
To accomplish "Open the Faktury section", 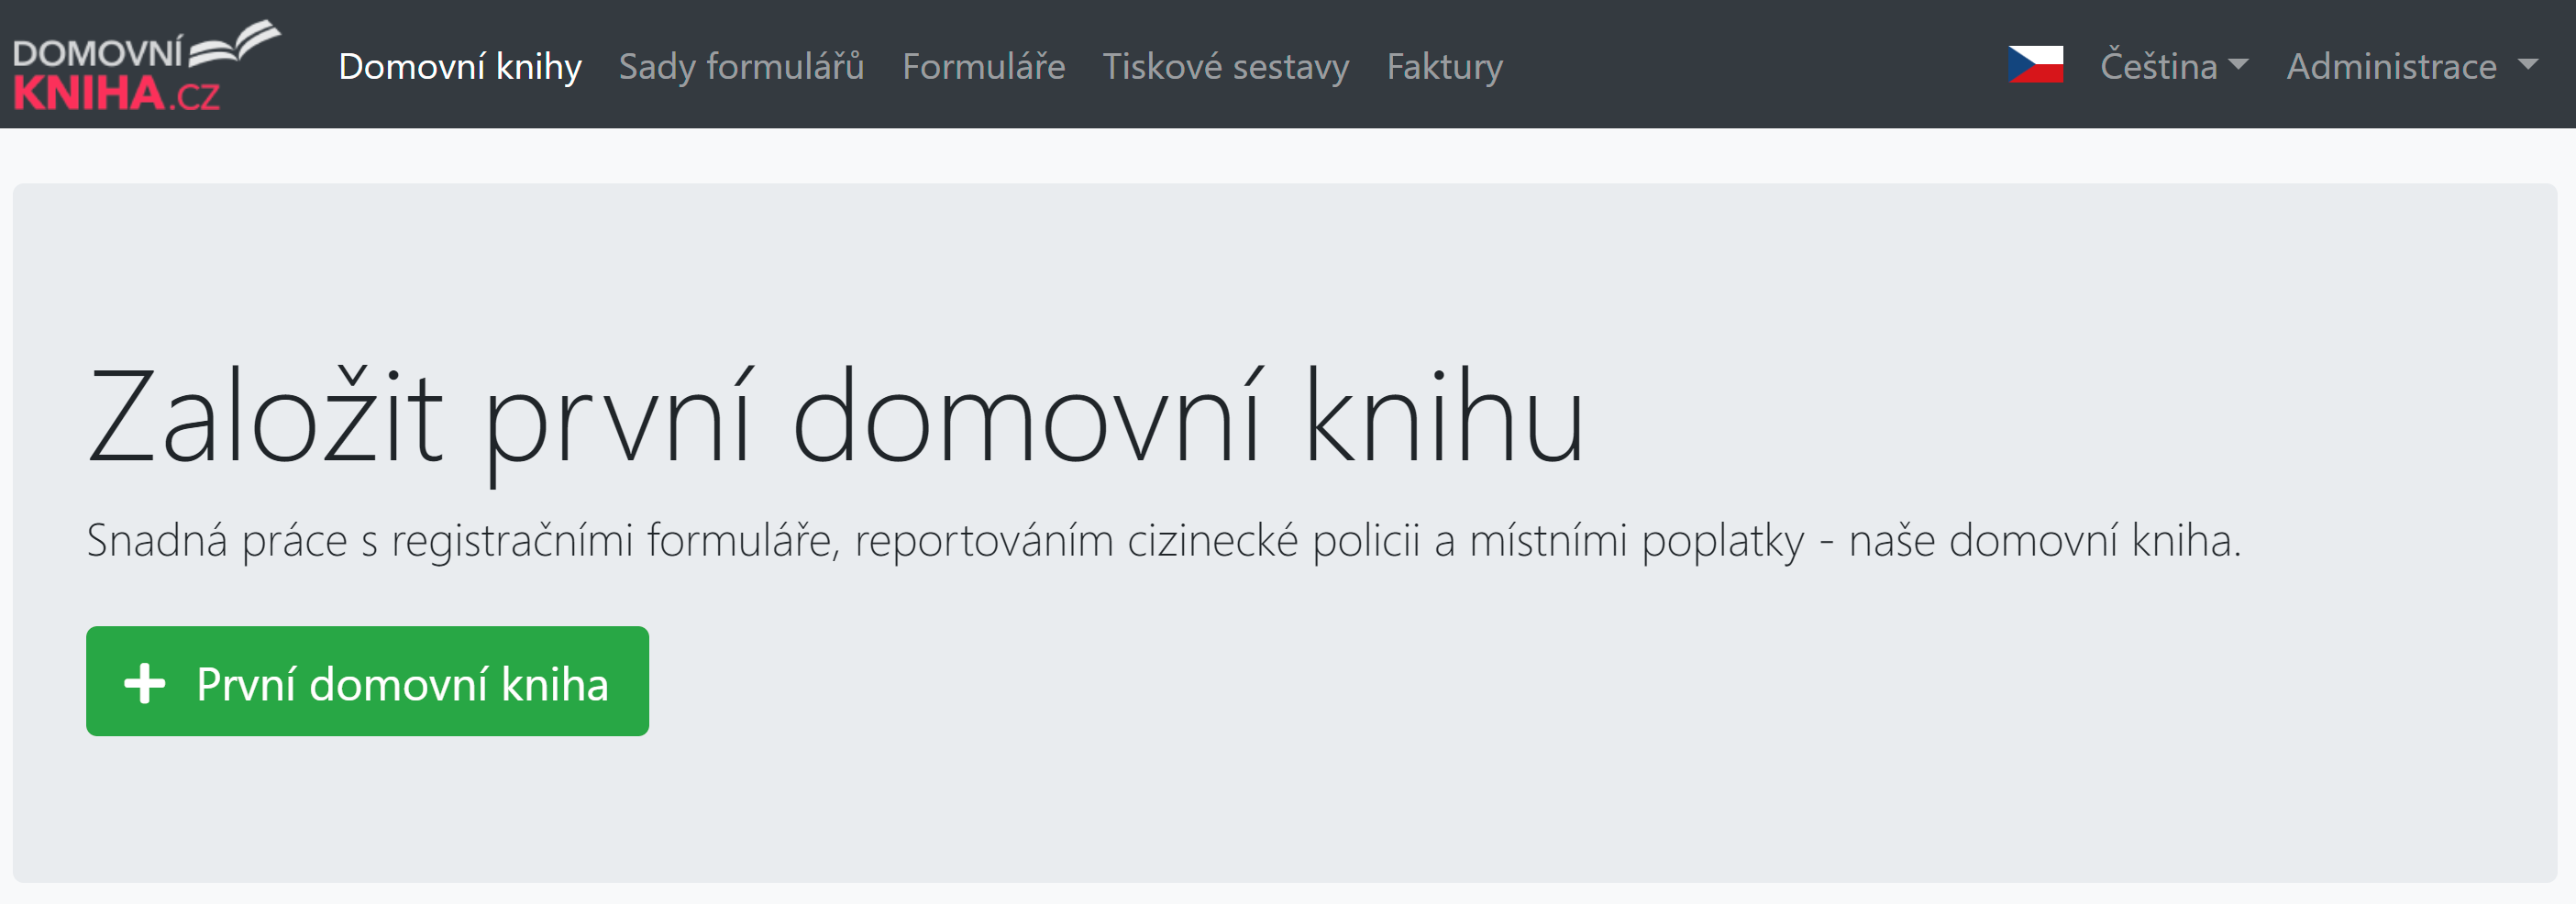I will point(1444,66).
